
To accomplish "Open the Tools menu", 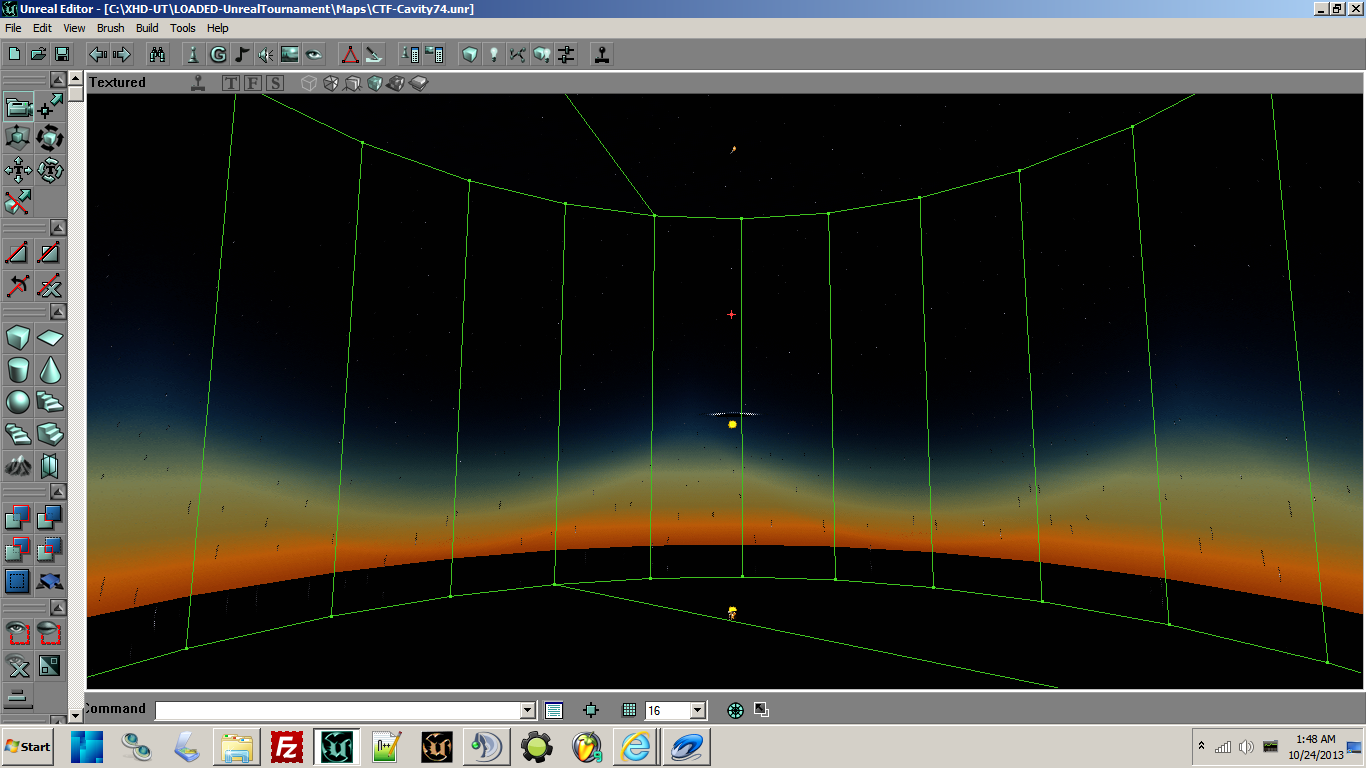I will tap(183, 28).
